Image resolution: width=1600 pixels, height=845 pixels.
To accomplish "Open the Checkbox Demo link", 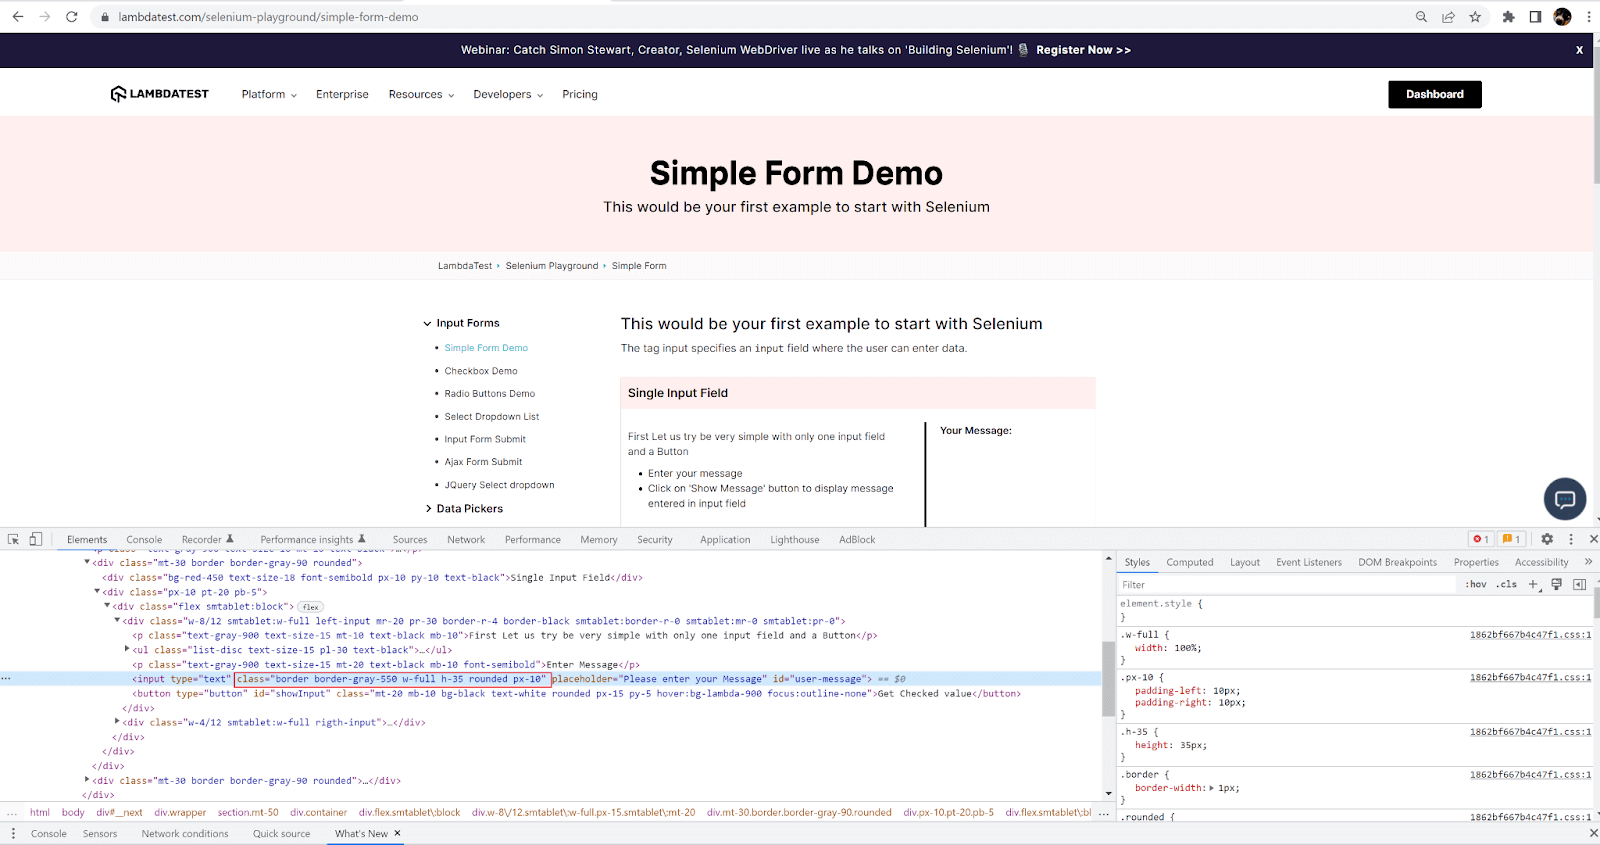I will click(481, 371).
